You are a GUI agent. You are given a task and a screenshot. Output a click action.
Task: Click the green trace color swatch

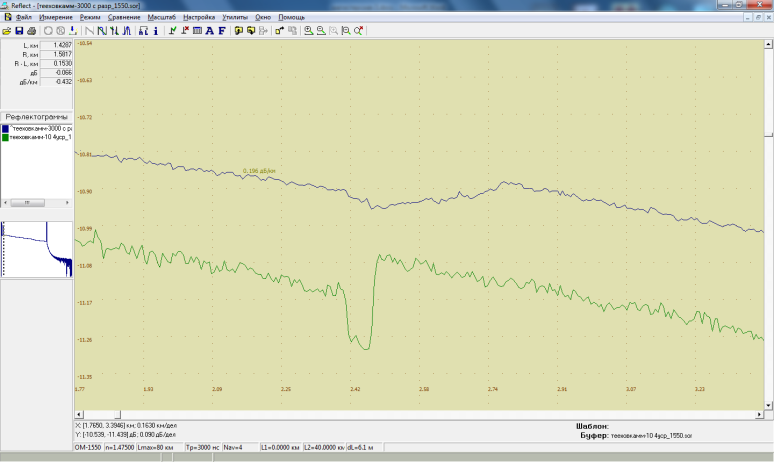(5, 138)
